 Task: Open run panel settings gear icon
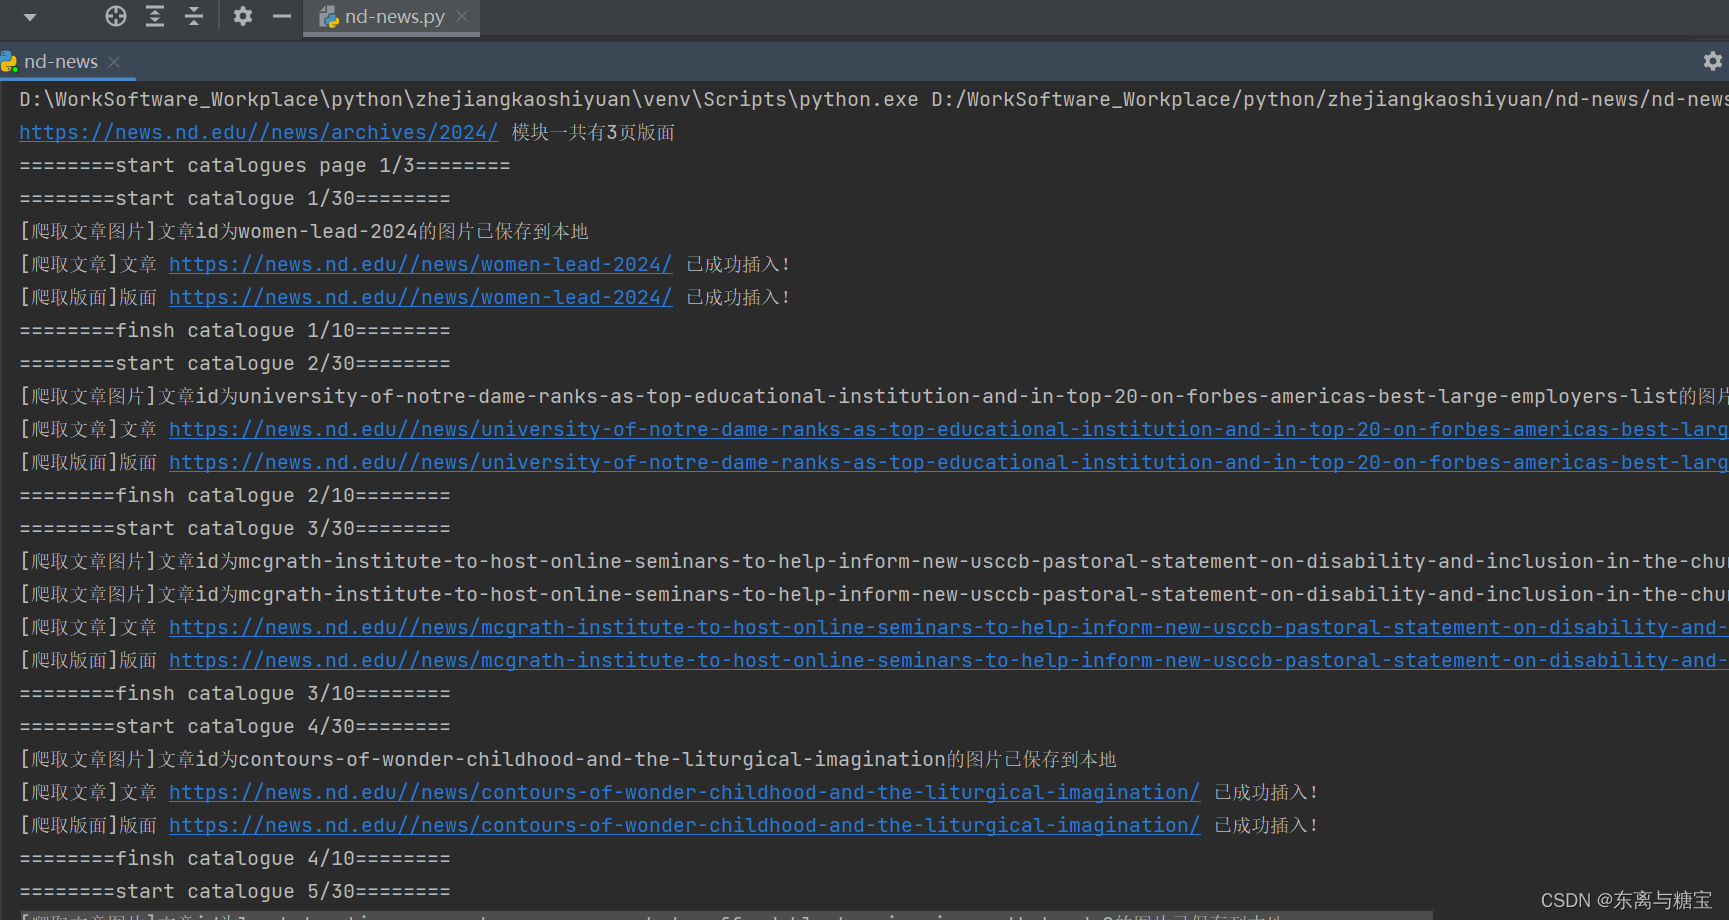(x=1713, y=62)
